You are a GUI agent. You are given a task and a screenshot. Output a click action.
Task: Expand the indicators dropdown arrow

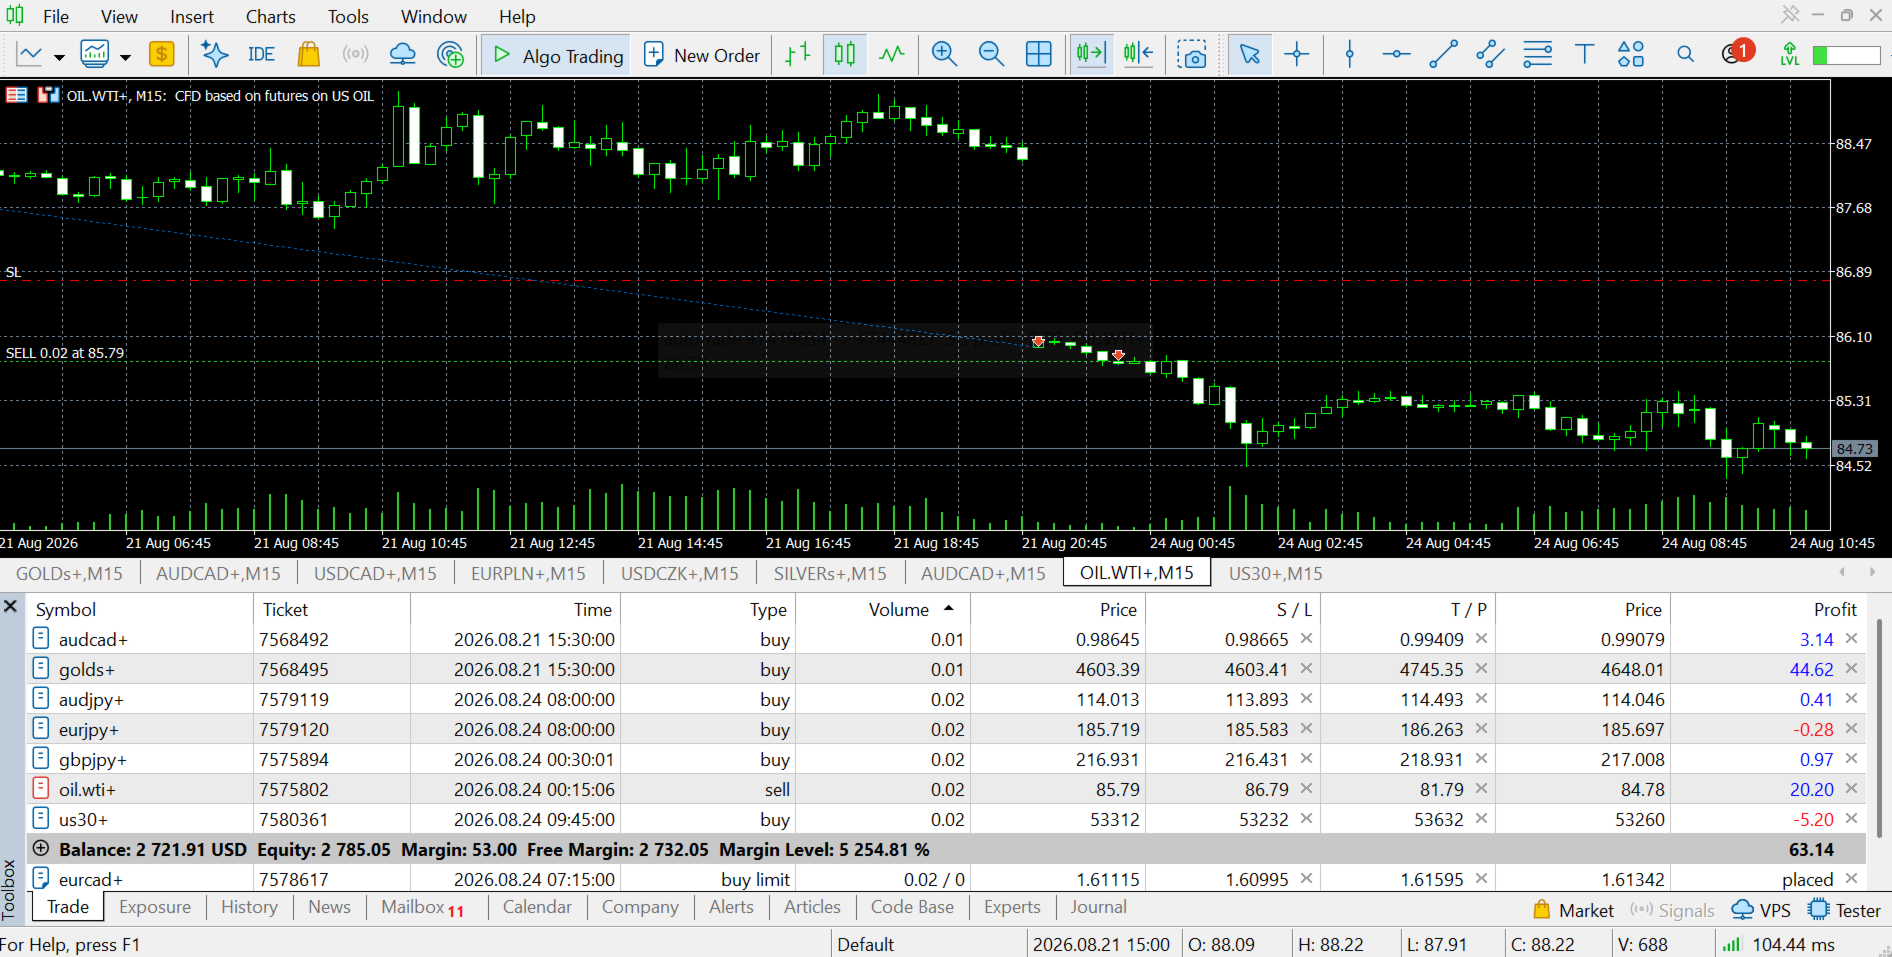tap(125, 57)
